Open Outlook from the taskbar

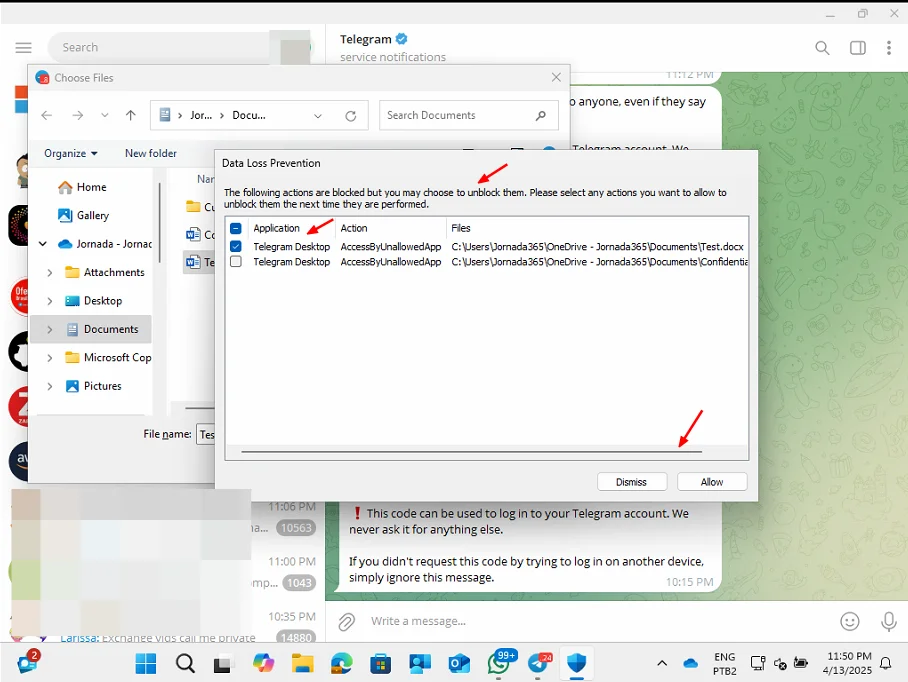click(x=459, y=663)
